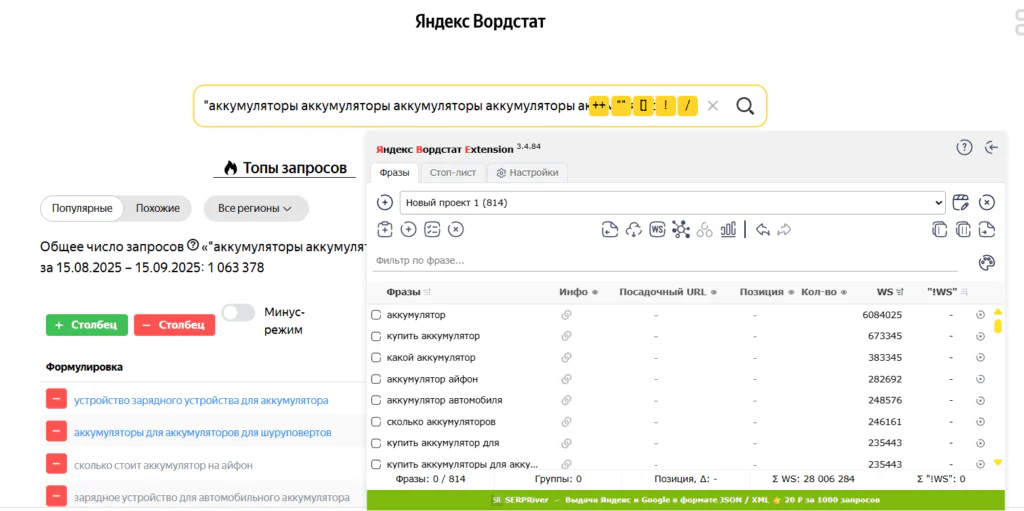1024x511 pixels.
Task: Check the 'аккумулятор автомобиля' phrase checkbox
Action: pyautogui.click(x=376, y=400)
